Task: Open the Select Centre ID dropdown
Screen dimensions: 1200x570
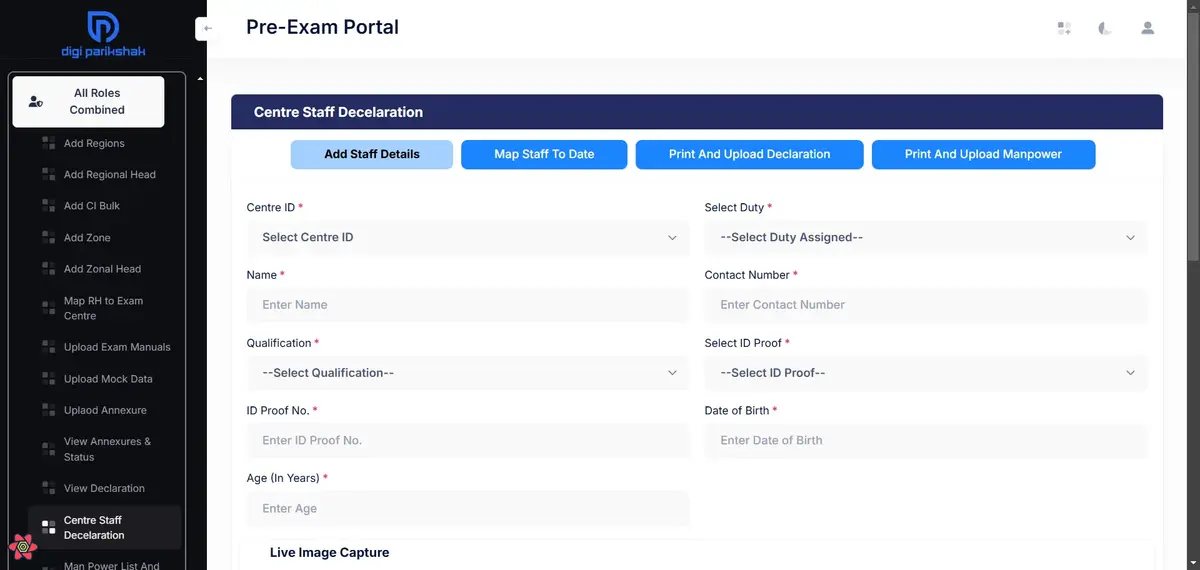Action: click(x=468, y=237)
